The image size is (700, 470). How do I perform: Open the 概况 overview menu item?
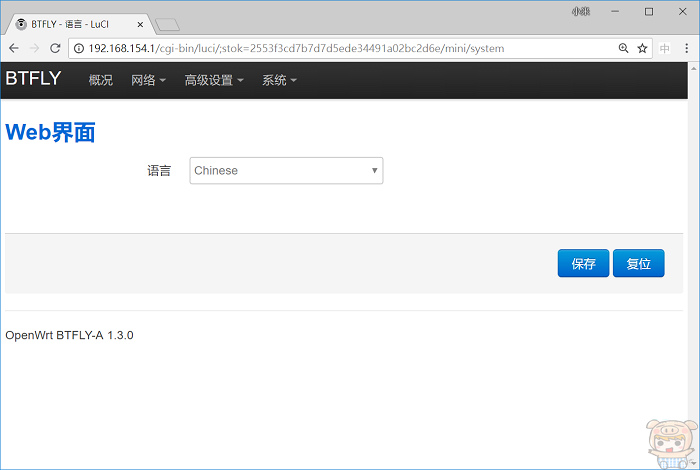pyautogui.click(x=100, y=80)
